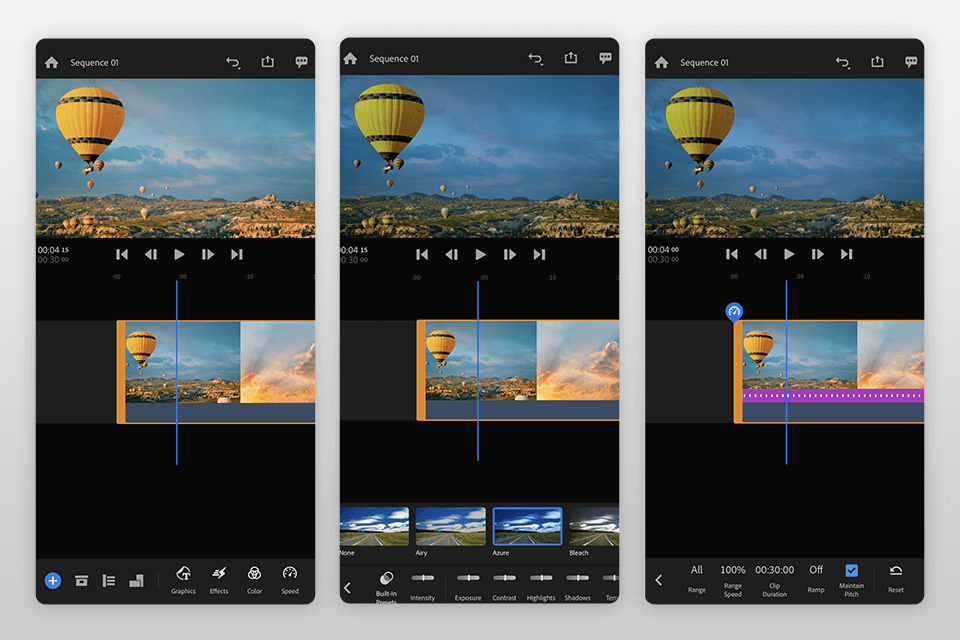The height and width of the screenshot is (640, 960).
Task: Open the Effects tool
Action: coord(219,580)
